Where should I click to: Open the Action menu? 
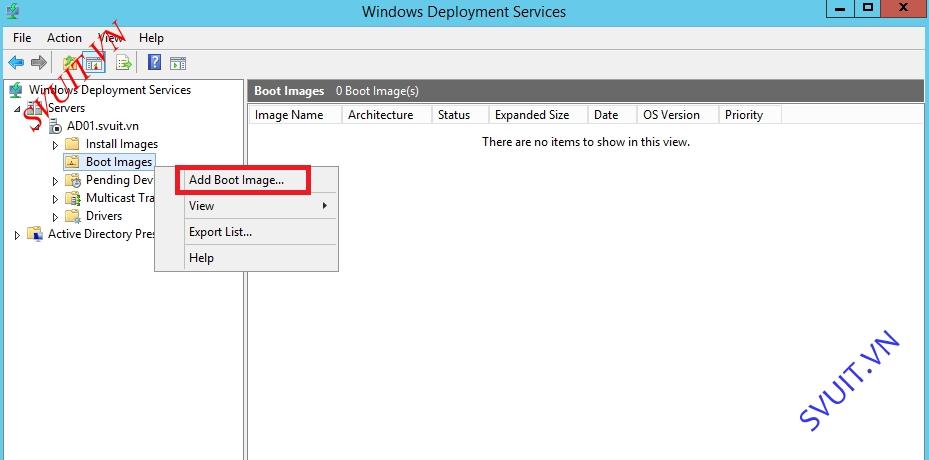point(65,38)
